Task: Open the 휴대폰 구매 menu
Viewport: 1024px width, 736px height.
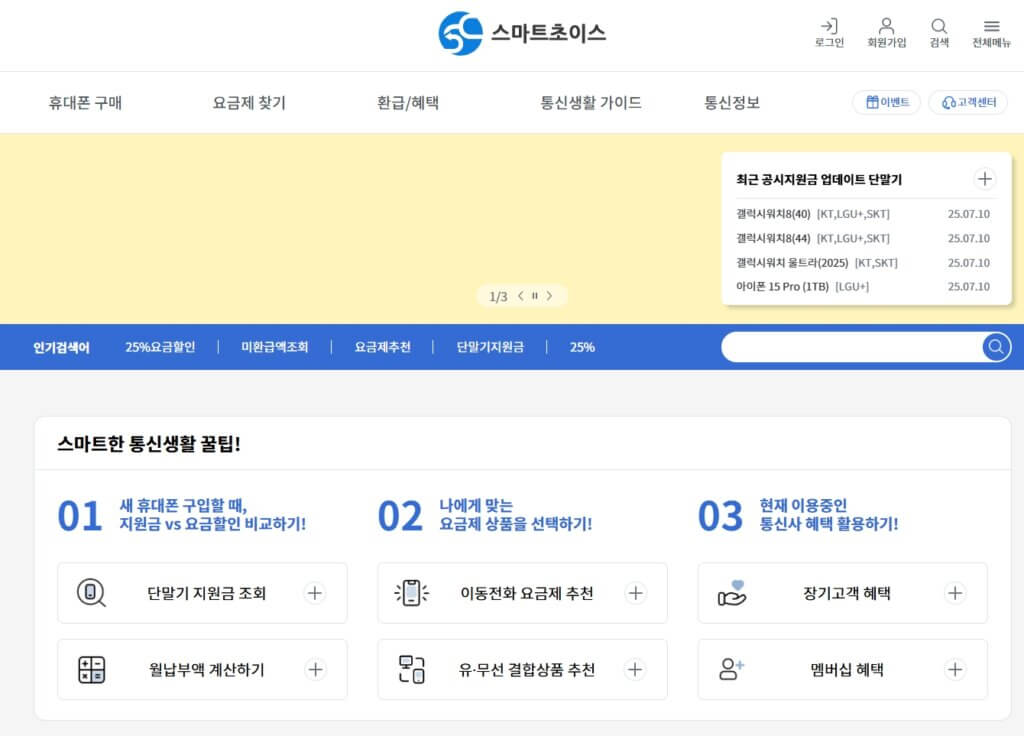Action: tap(85, 102)
